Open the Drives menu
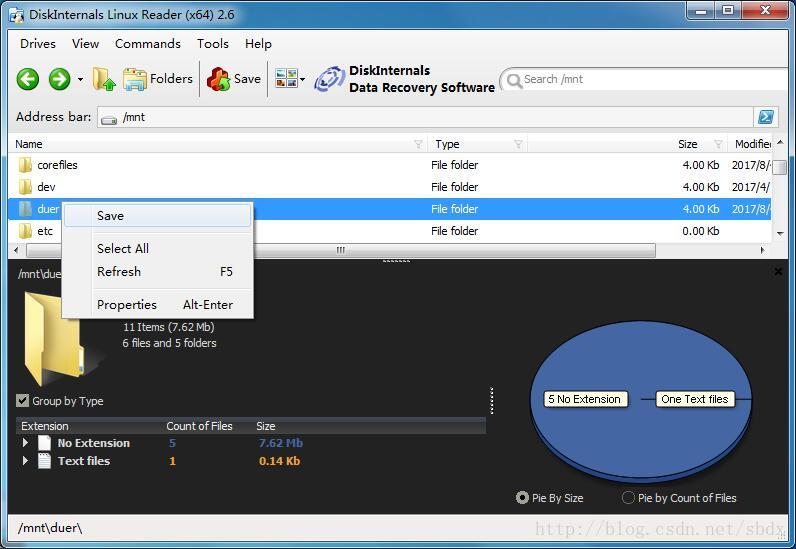Image resolution: width=796 pixels, height=549 pixels. click(38, 44)
